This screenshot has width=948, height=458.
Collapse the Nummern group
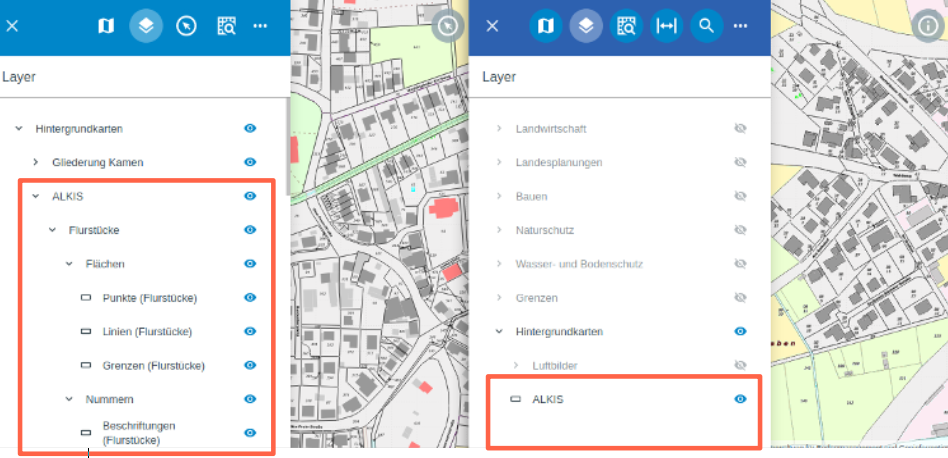click(69, 399)
